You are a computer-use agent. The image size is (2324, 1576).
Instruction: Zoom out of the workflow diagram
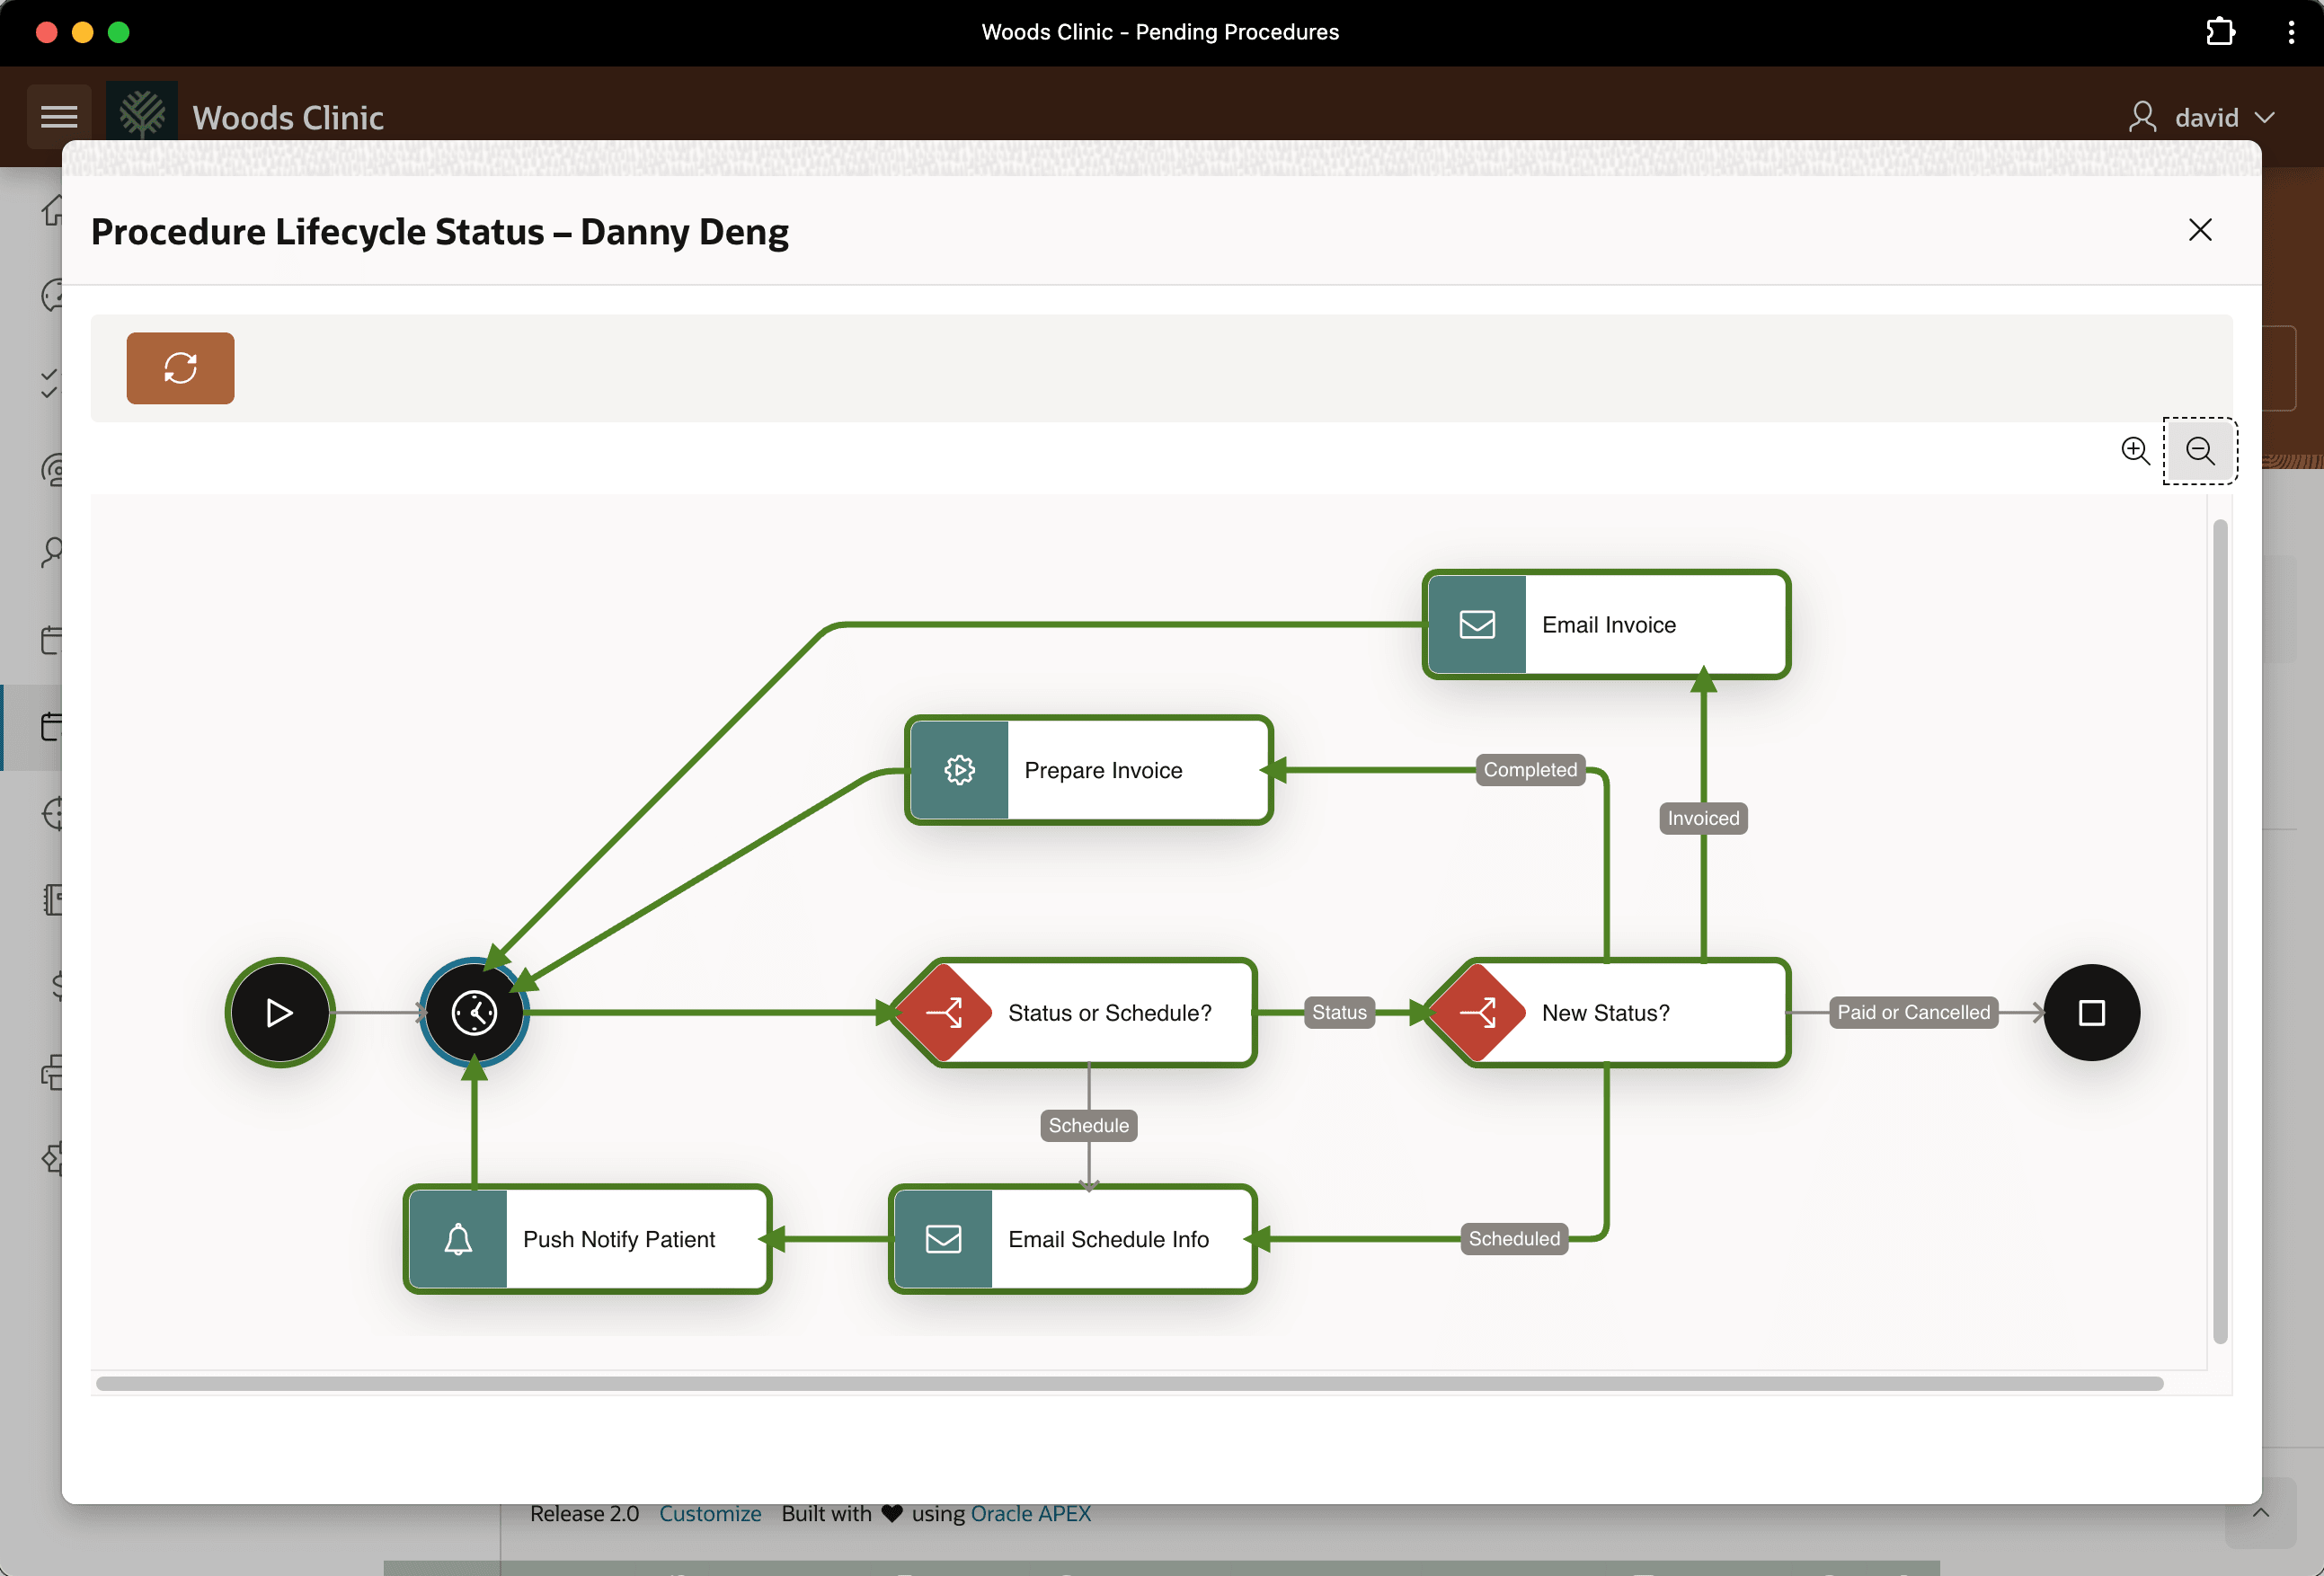(2200, 451)
